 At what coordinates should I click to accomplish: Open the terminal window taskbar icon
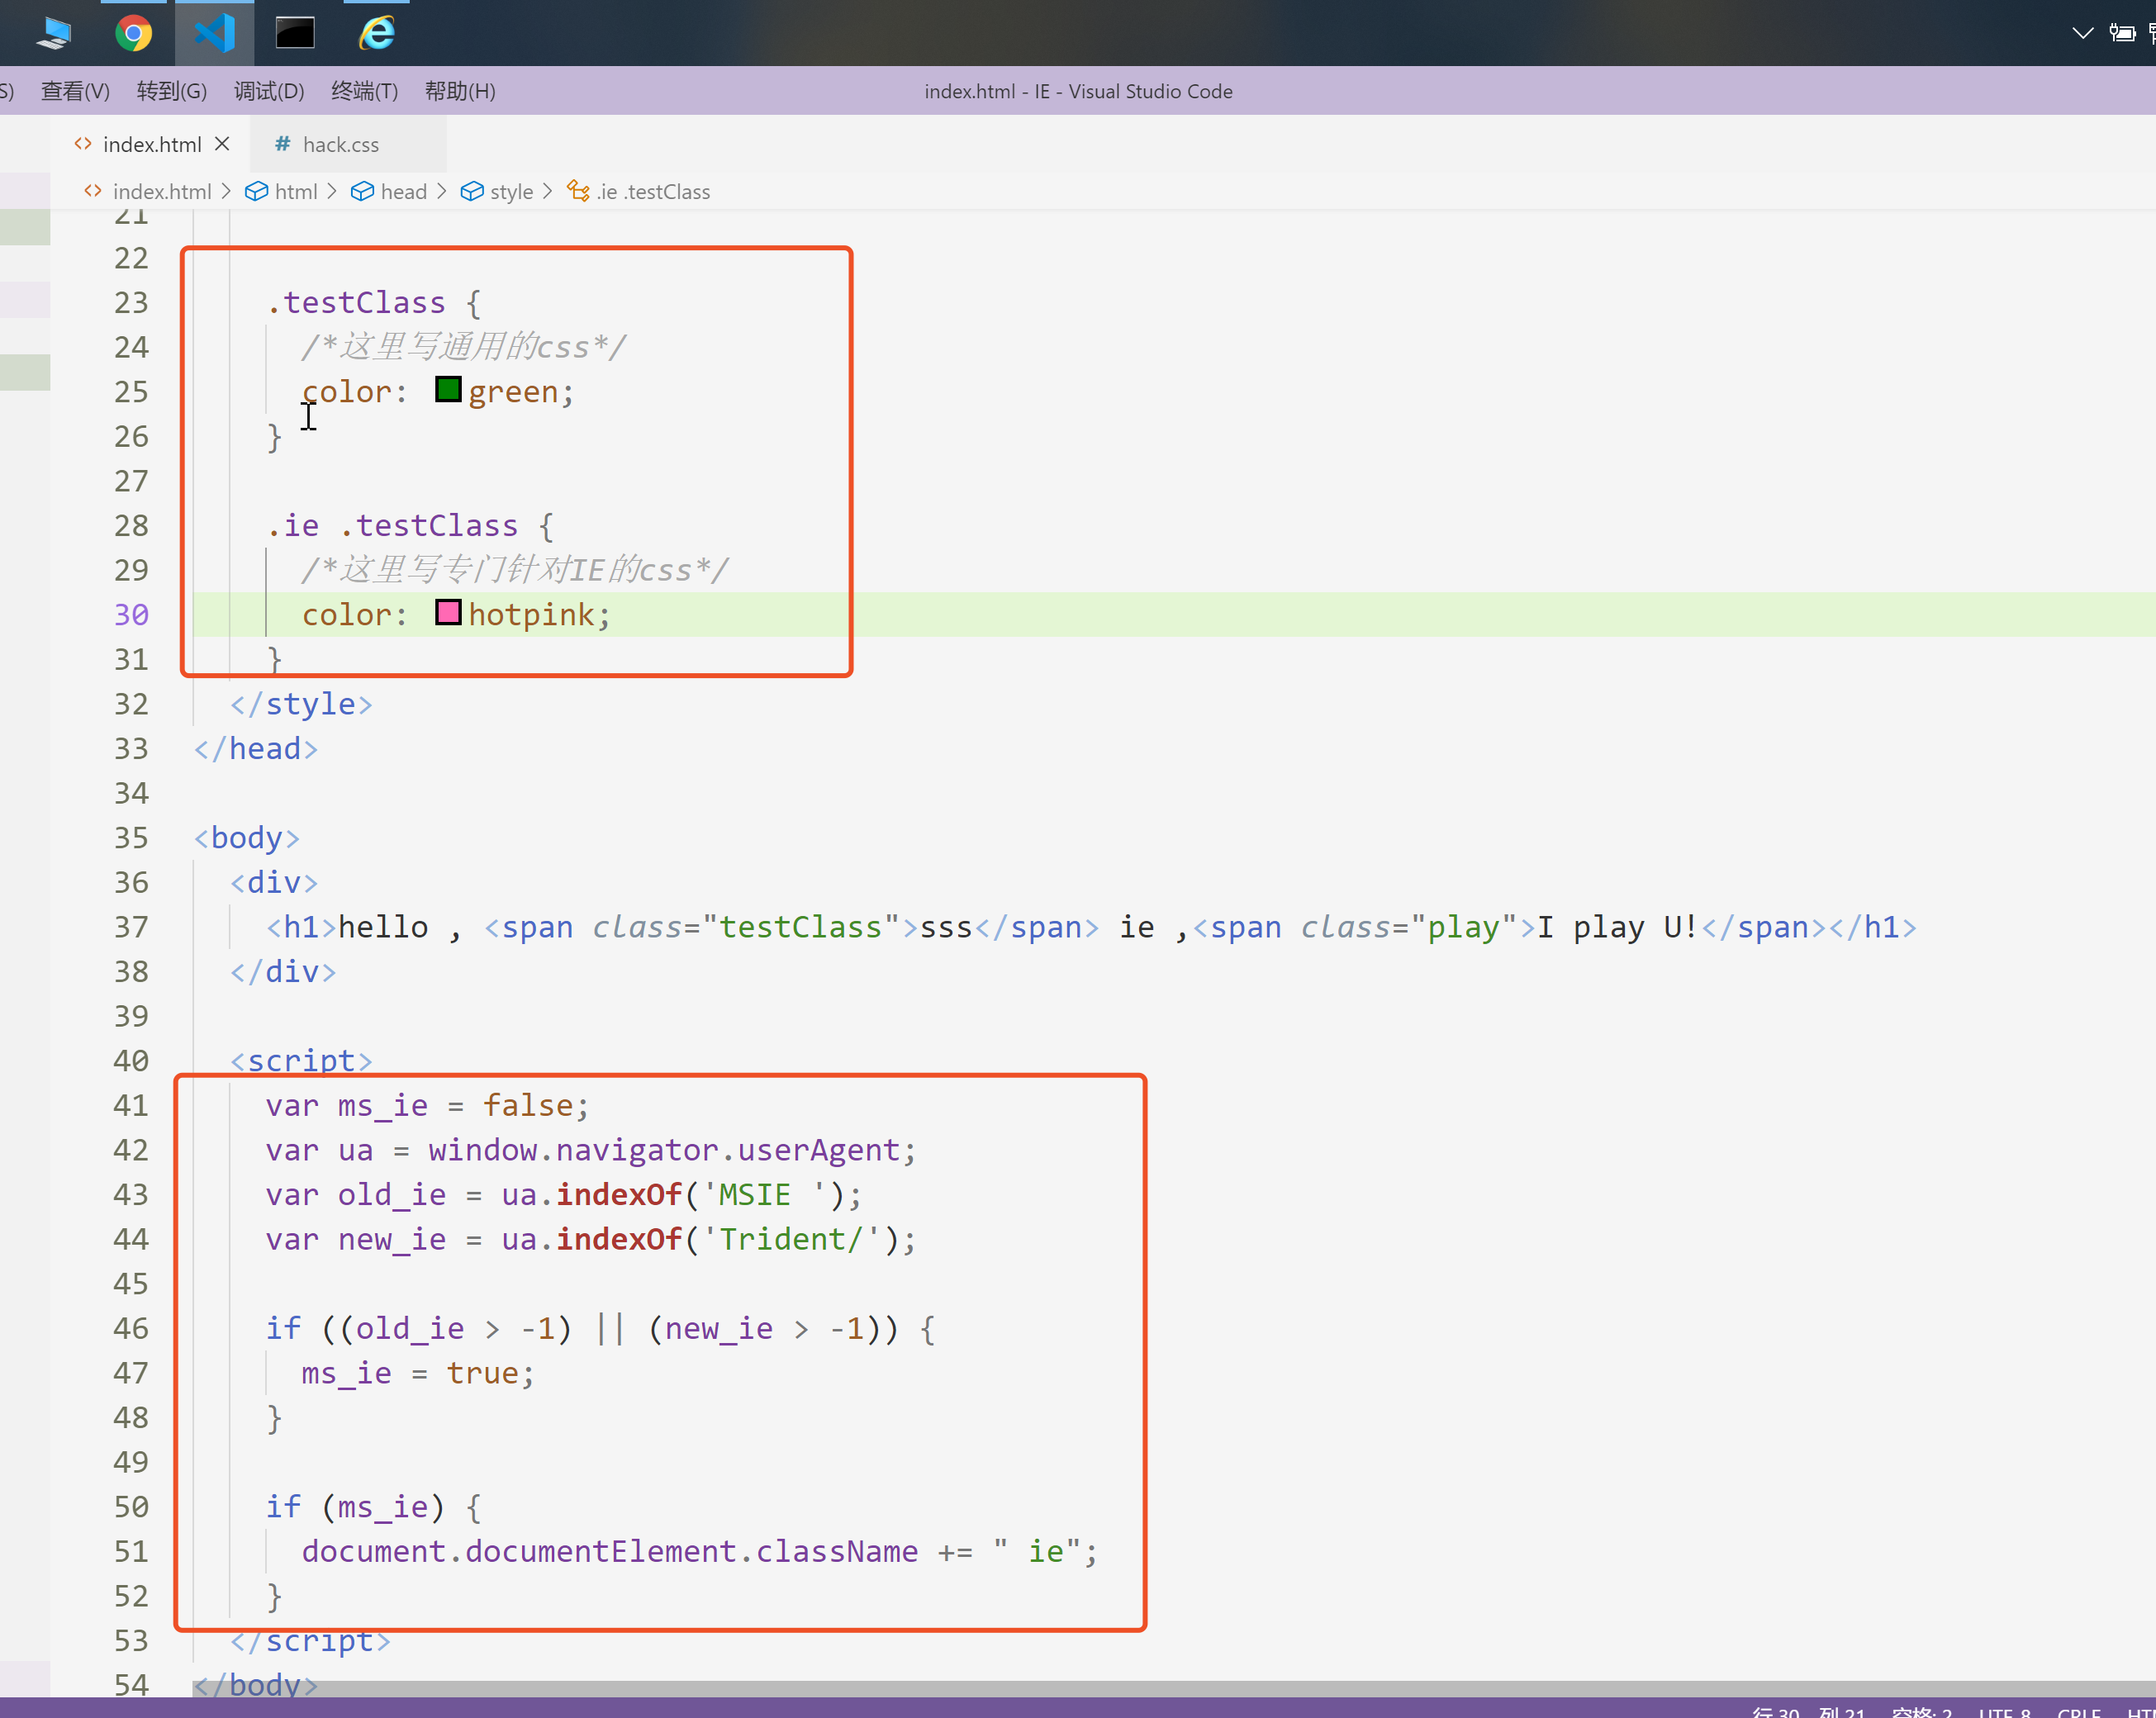(295, 33)
